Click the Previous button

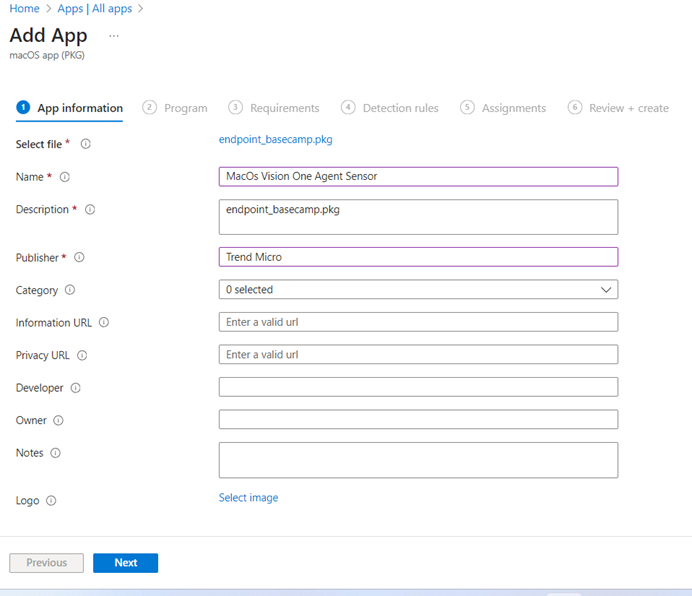[46, 563]
